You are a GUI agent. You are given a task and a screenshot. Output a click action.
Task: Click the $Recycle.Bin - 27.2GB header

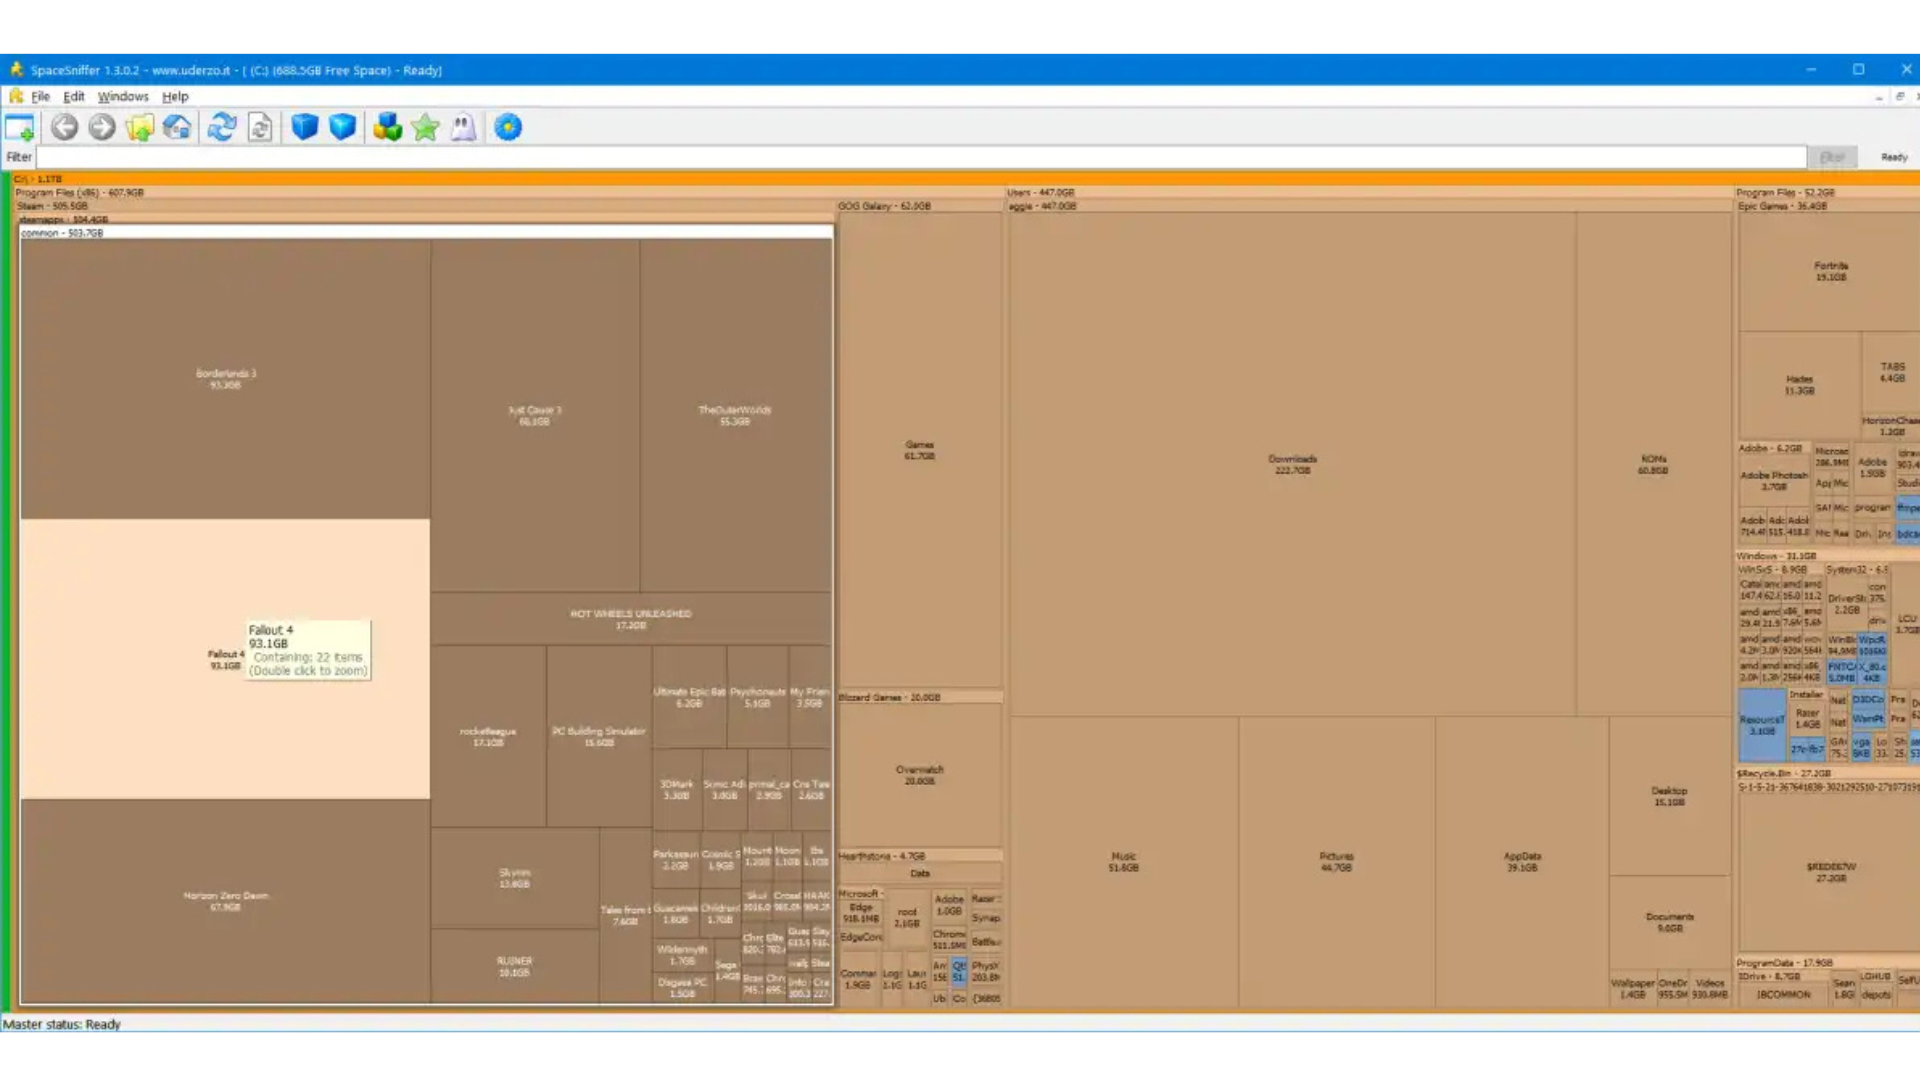tap(1827, 774)
